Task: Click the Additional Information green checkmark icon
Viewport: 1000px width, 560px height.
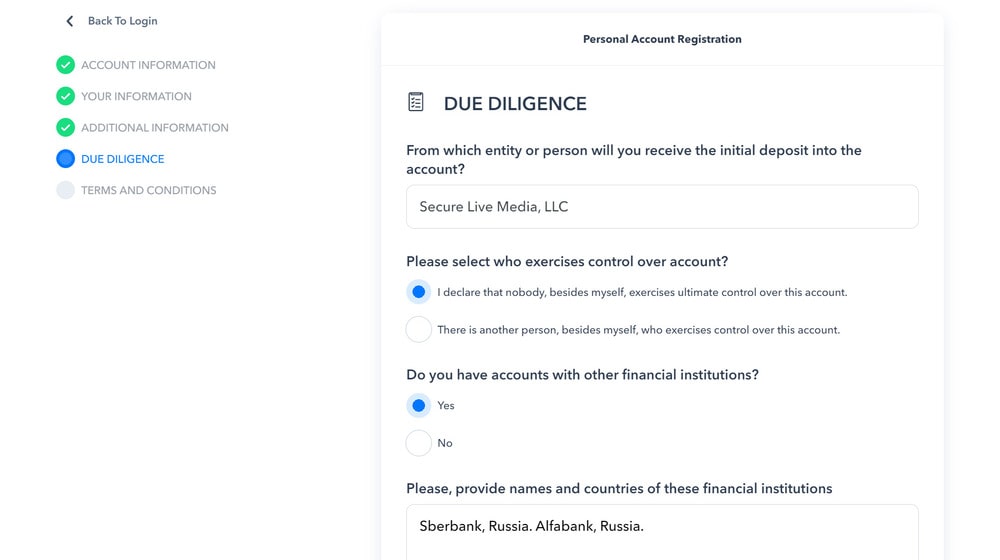Action: (x=65, y=128)
